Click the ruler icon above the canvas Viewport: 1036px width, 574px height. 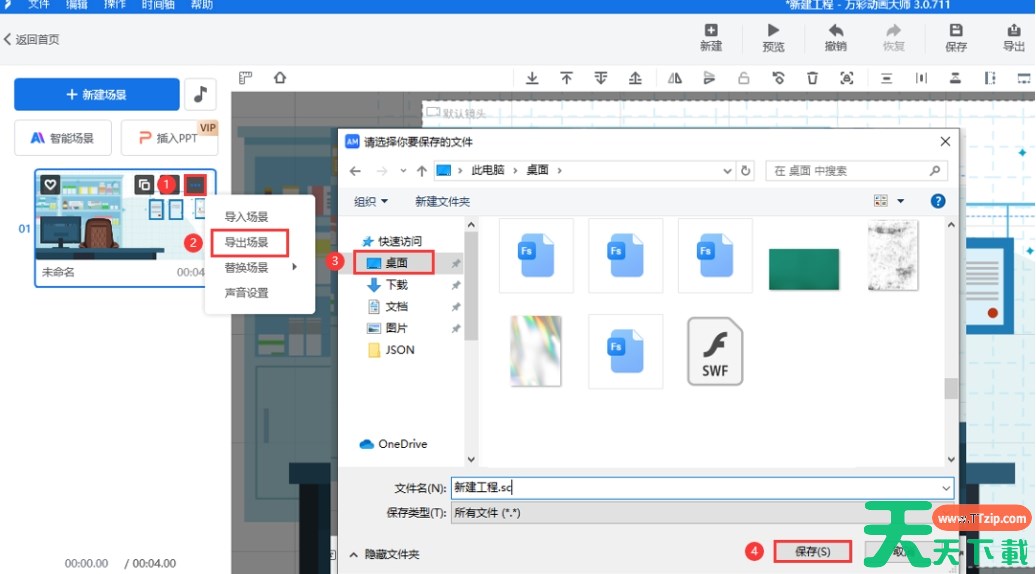[x=246, y=78]
